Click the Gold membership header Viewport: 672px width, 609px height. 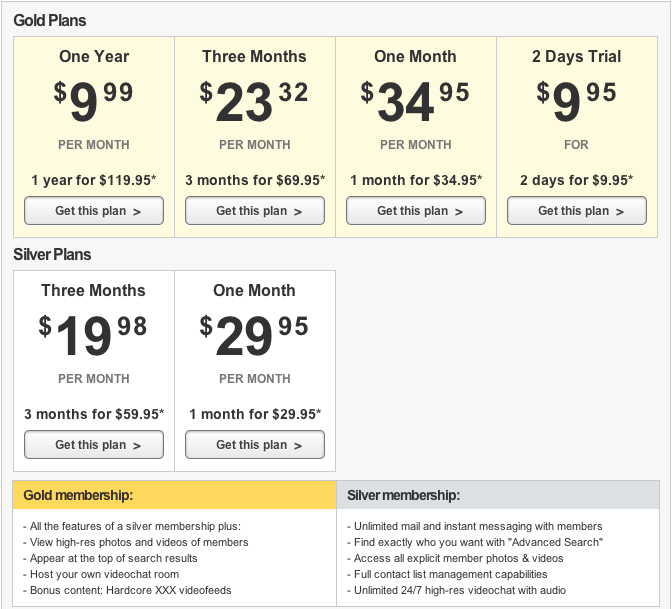tap(174, 495)
